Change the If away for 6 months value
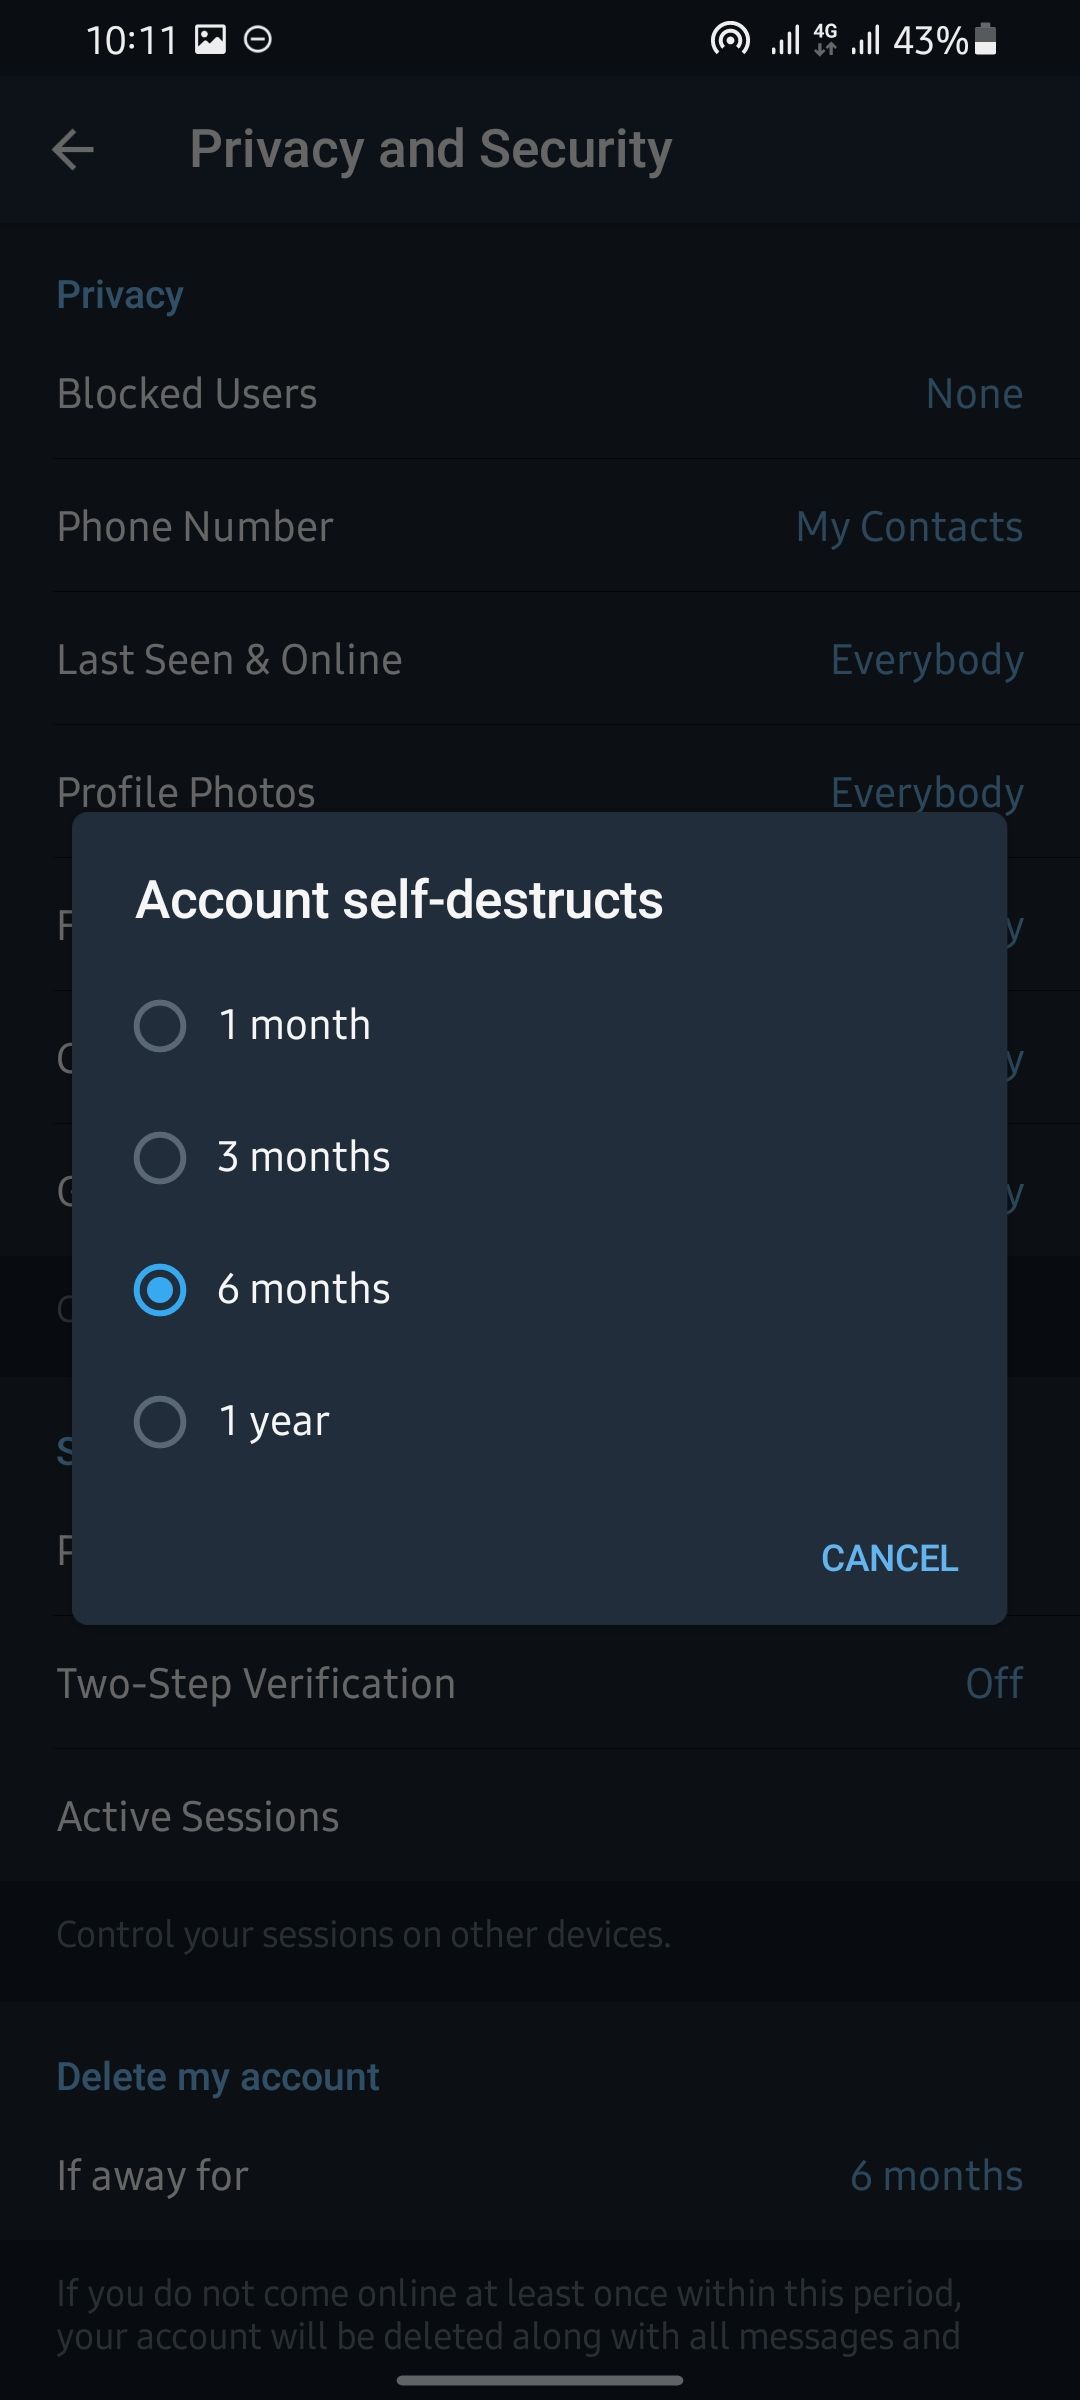The image size is (1080, 2400). point(936,2176)
